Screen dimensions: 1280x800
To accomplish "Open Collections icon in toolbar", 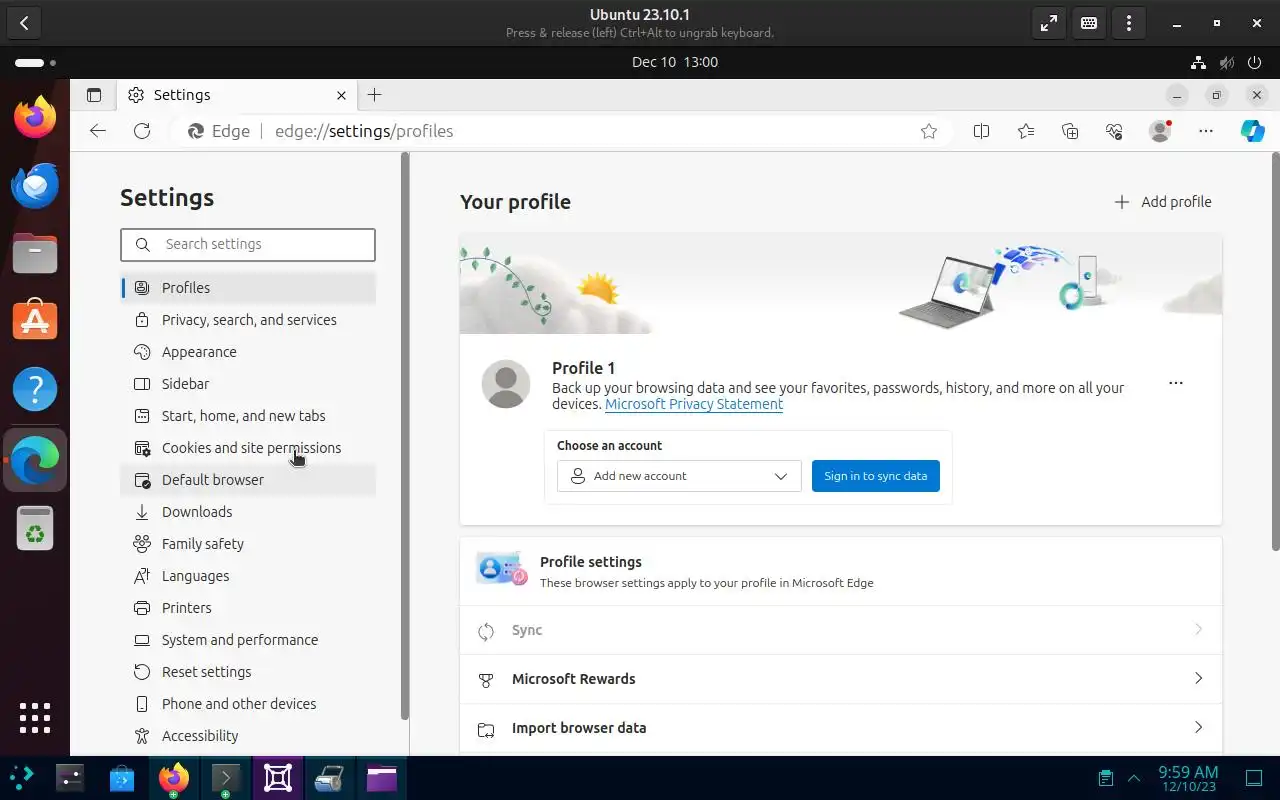I will [1070, 131].
